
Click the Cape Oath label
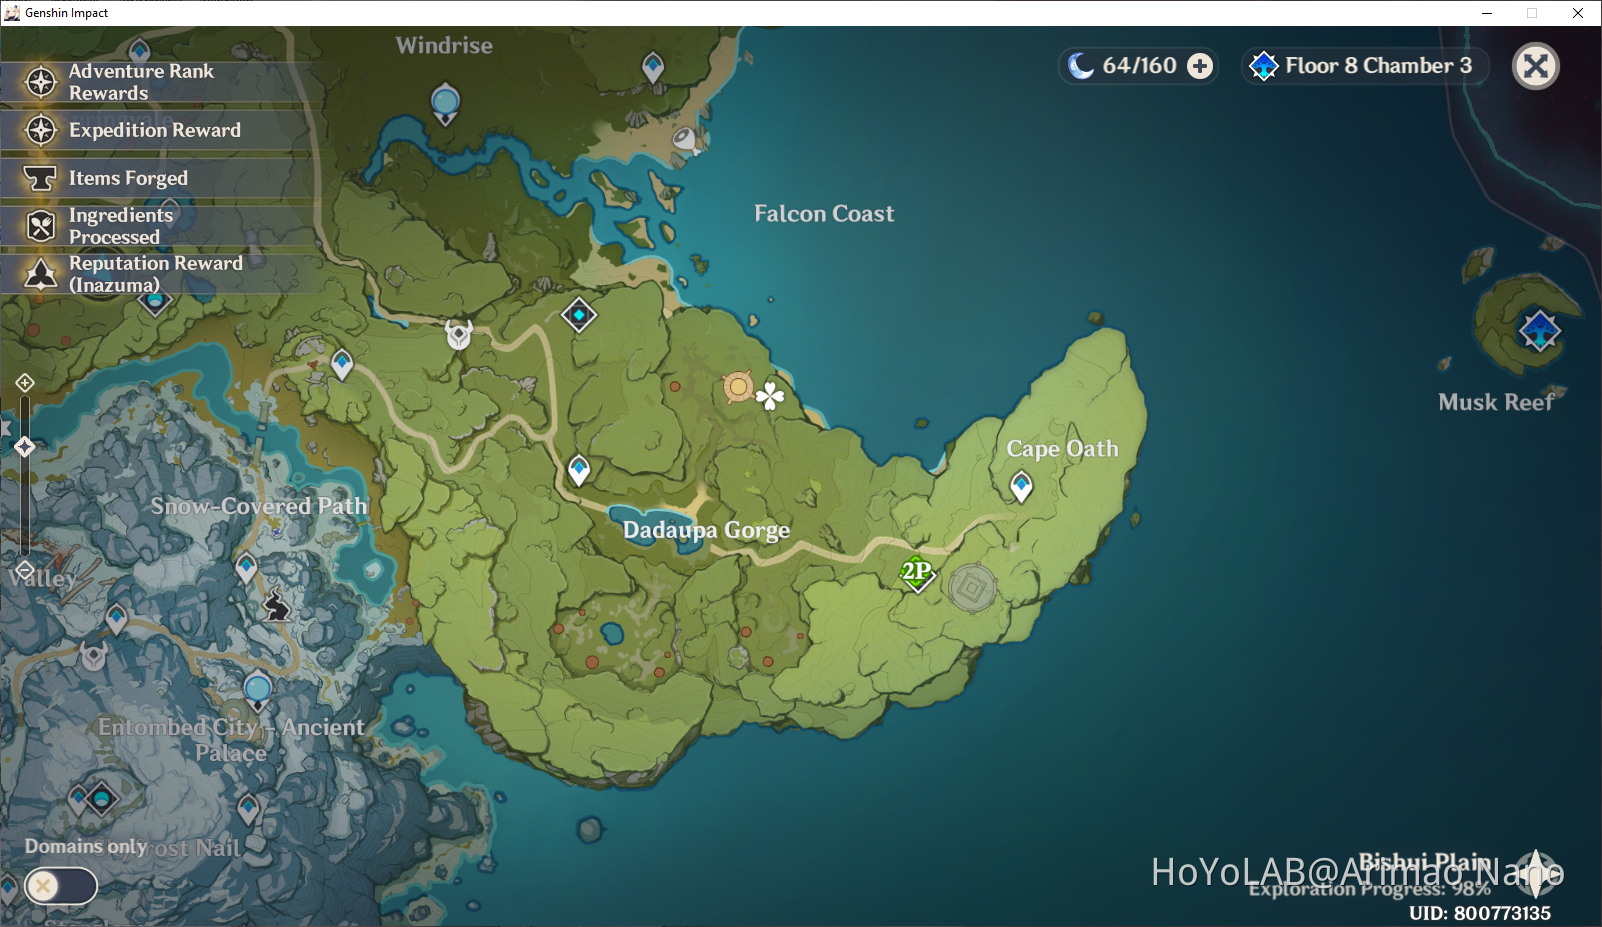[x=1062, y=449]
